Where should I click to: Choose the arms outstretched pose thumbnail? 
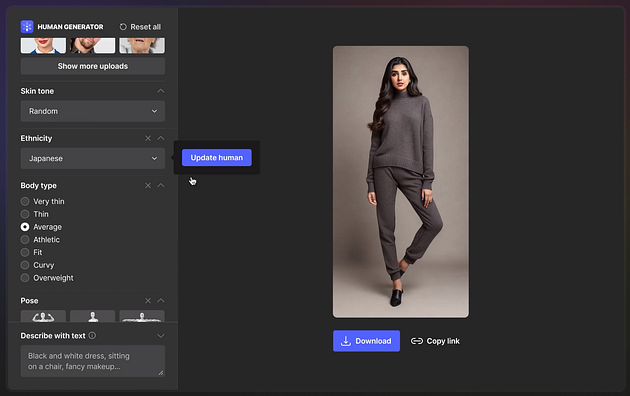(142, 316)
